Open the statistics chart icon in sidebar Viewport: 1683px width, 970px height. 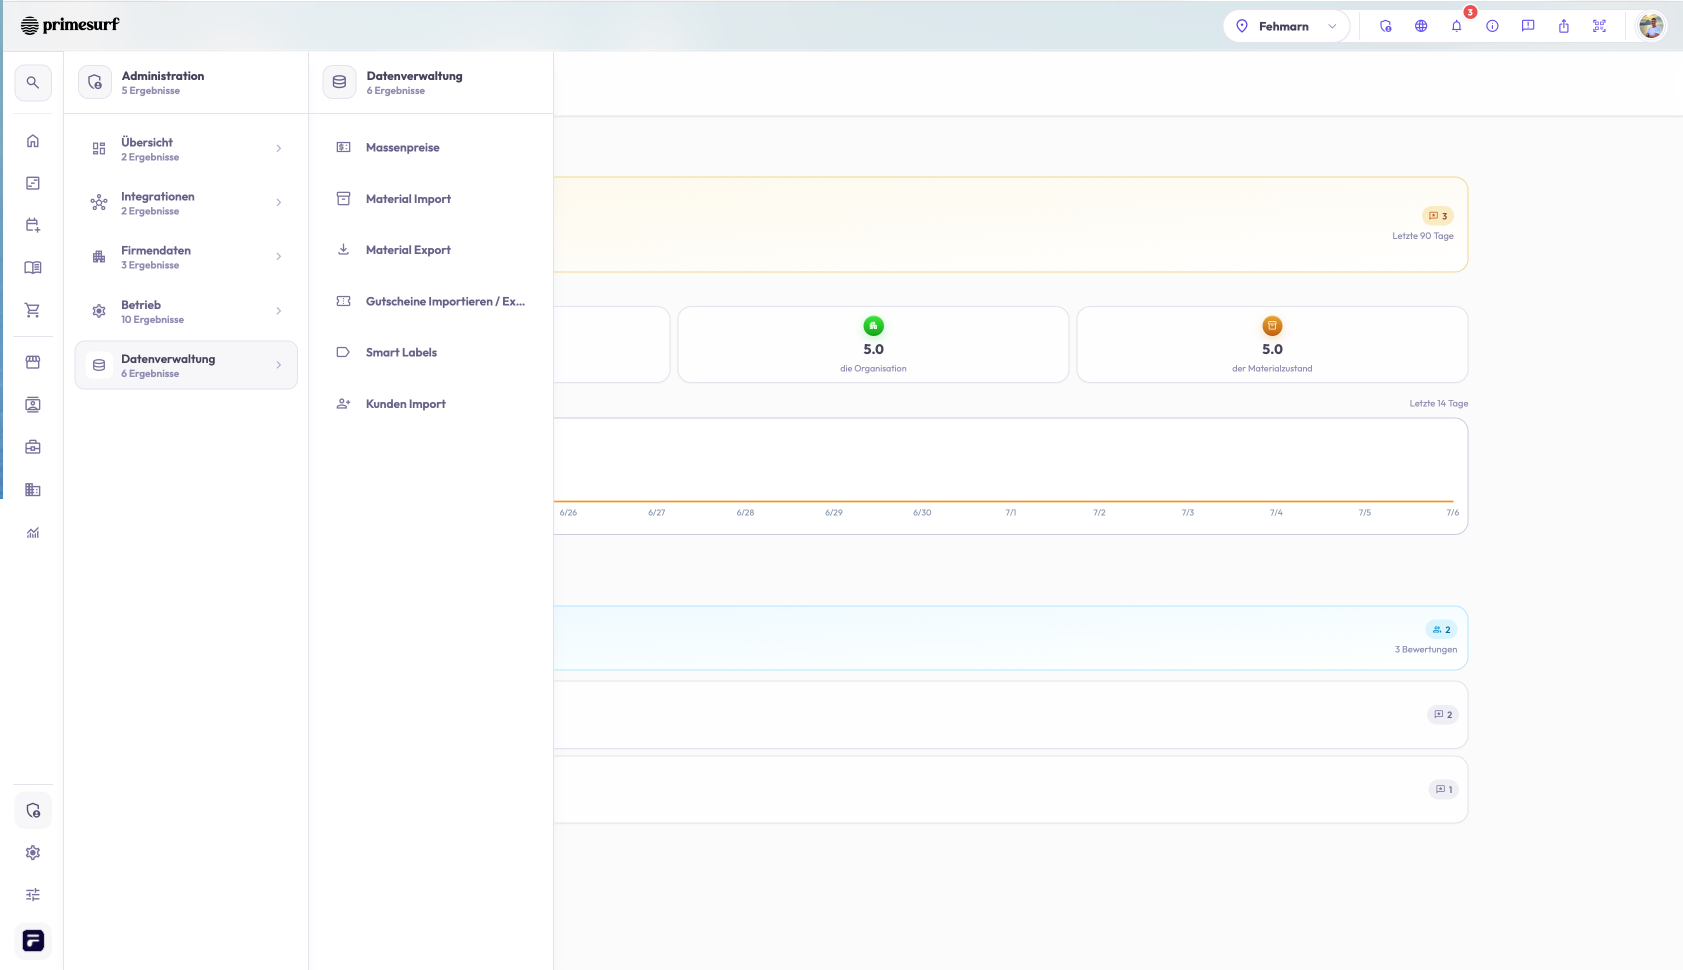(x=33, y=533)
